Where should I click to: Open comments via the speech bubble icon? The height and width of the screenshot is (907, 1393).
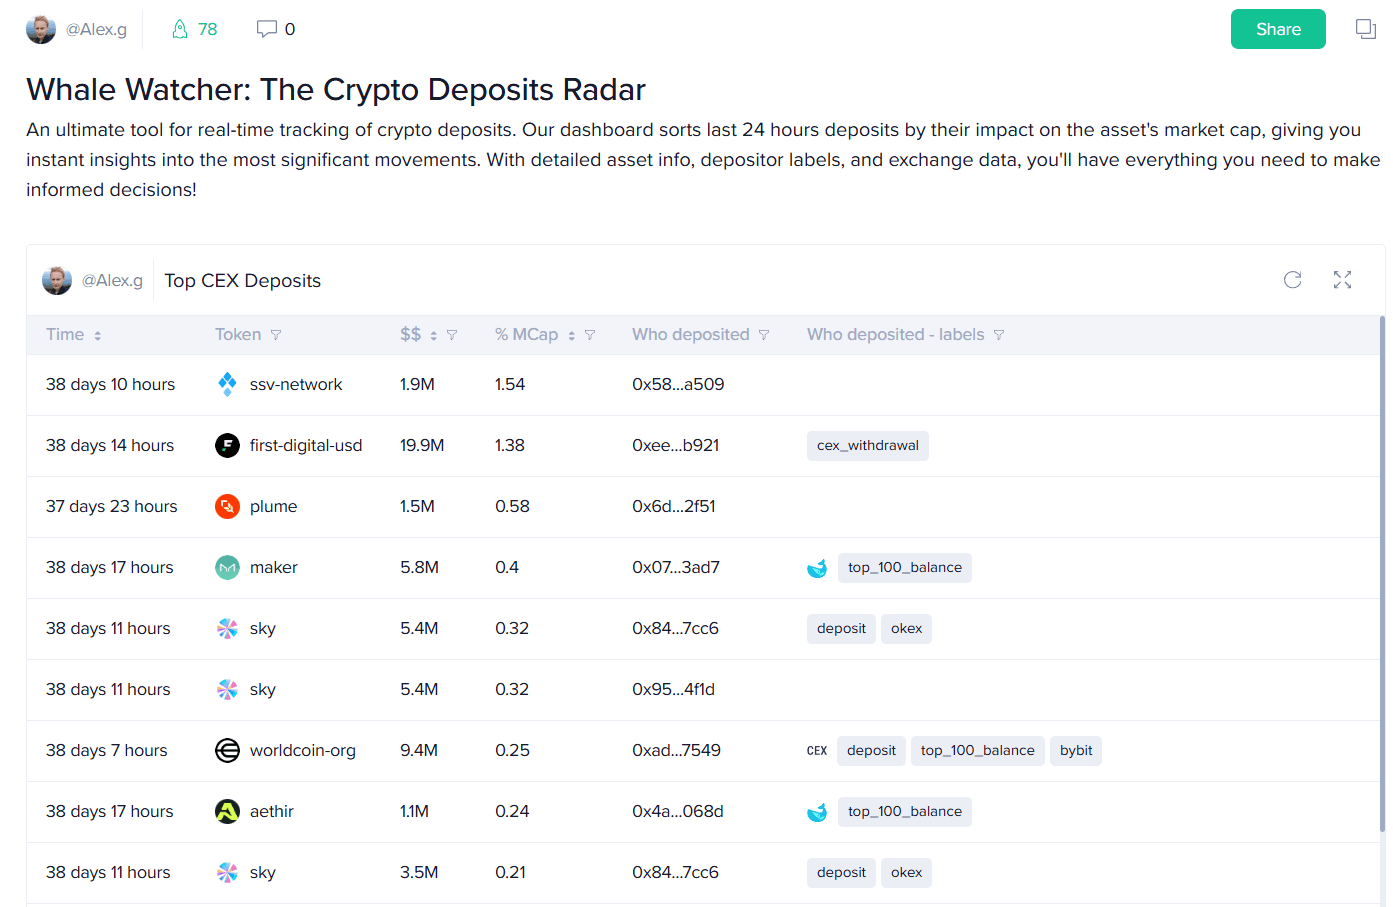pyautogui.click(x=266, y=29)
